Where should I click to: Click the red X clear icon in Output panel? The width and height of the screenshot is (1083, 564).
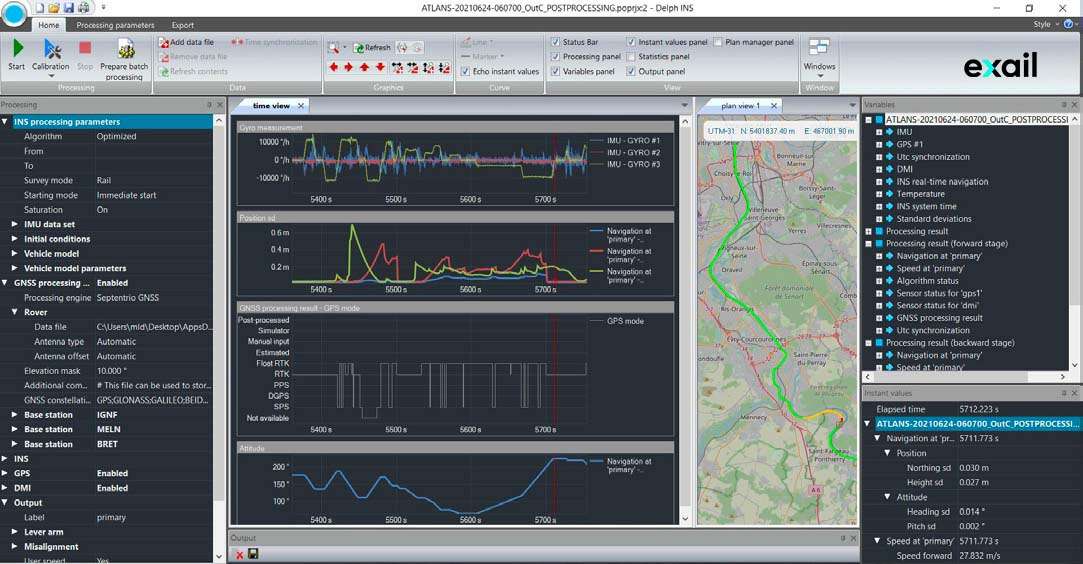240,554
